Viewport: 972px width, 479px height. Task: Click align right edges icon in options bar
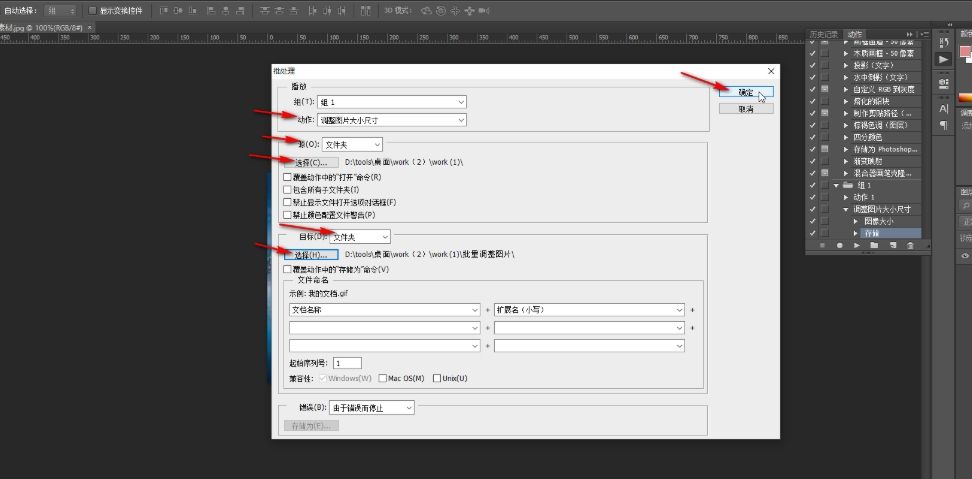pyautogui.click(x=240, y=11)
